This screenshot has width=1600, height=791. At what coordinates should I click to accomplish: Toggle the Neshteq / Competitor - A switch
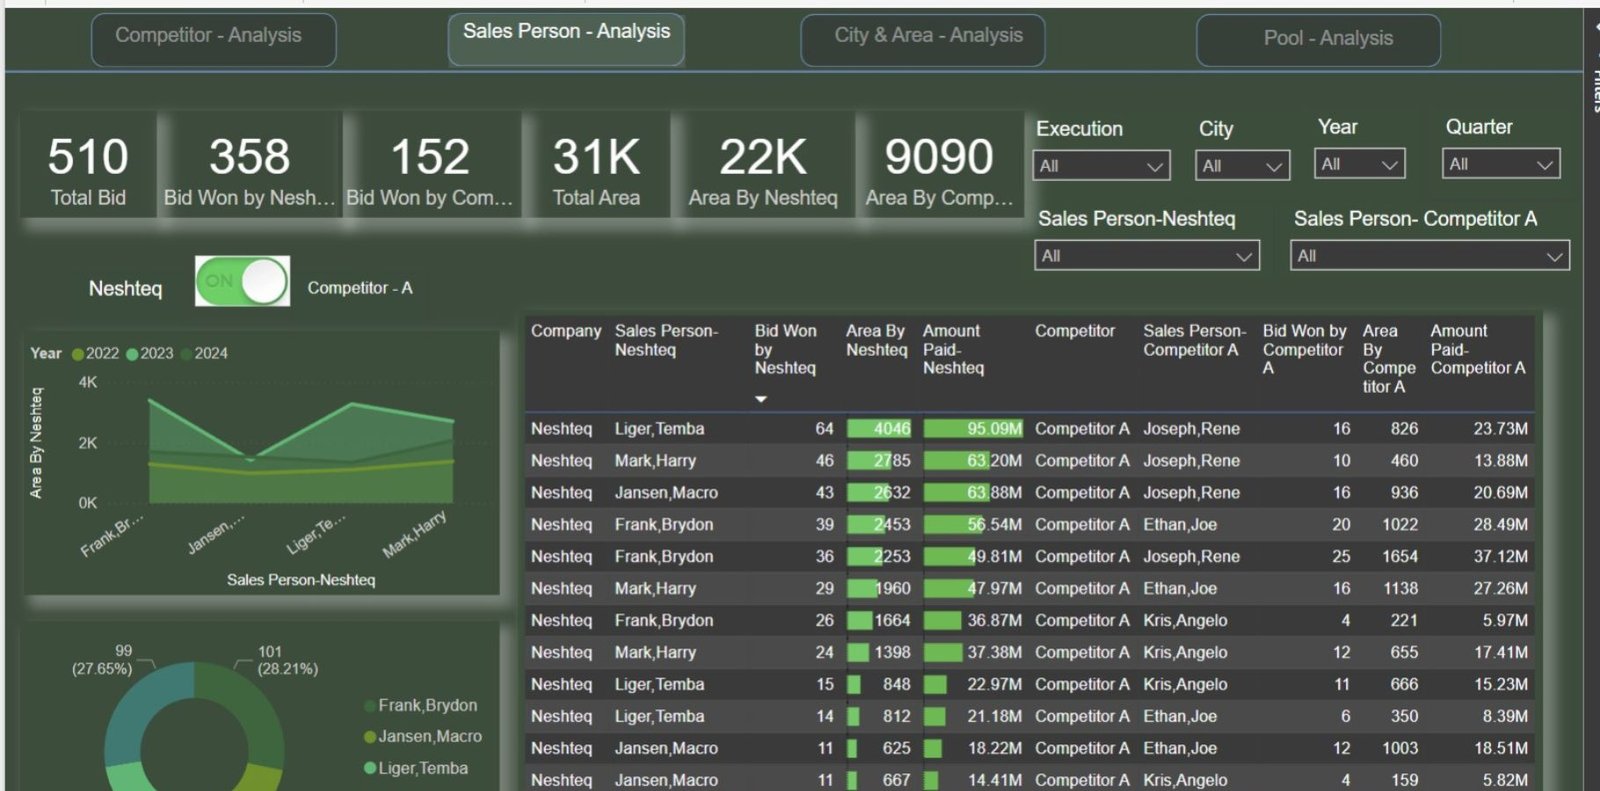pyautogui.click(x=243, y=281)
